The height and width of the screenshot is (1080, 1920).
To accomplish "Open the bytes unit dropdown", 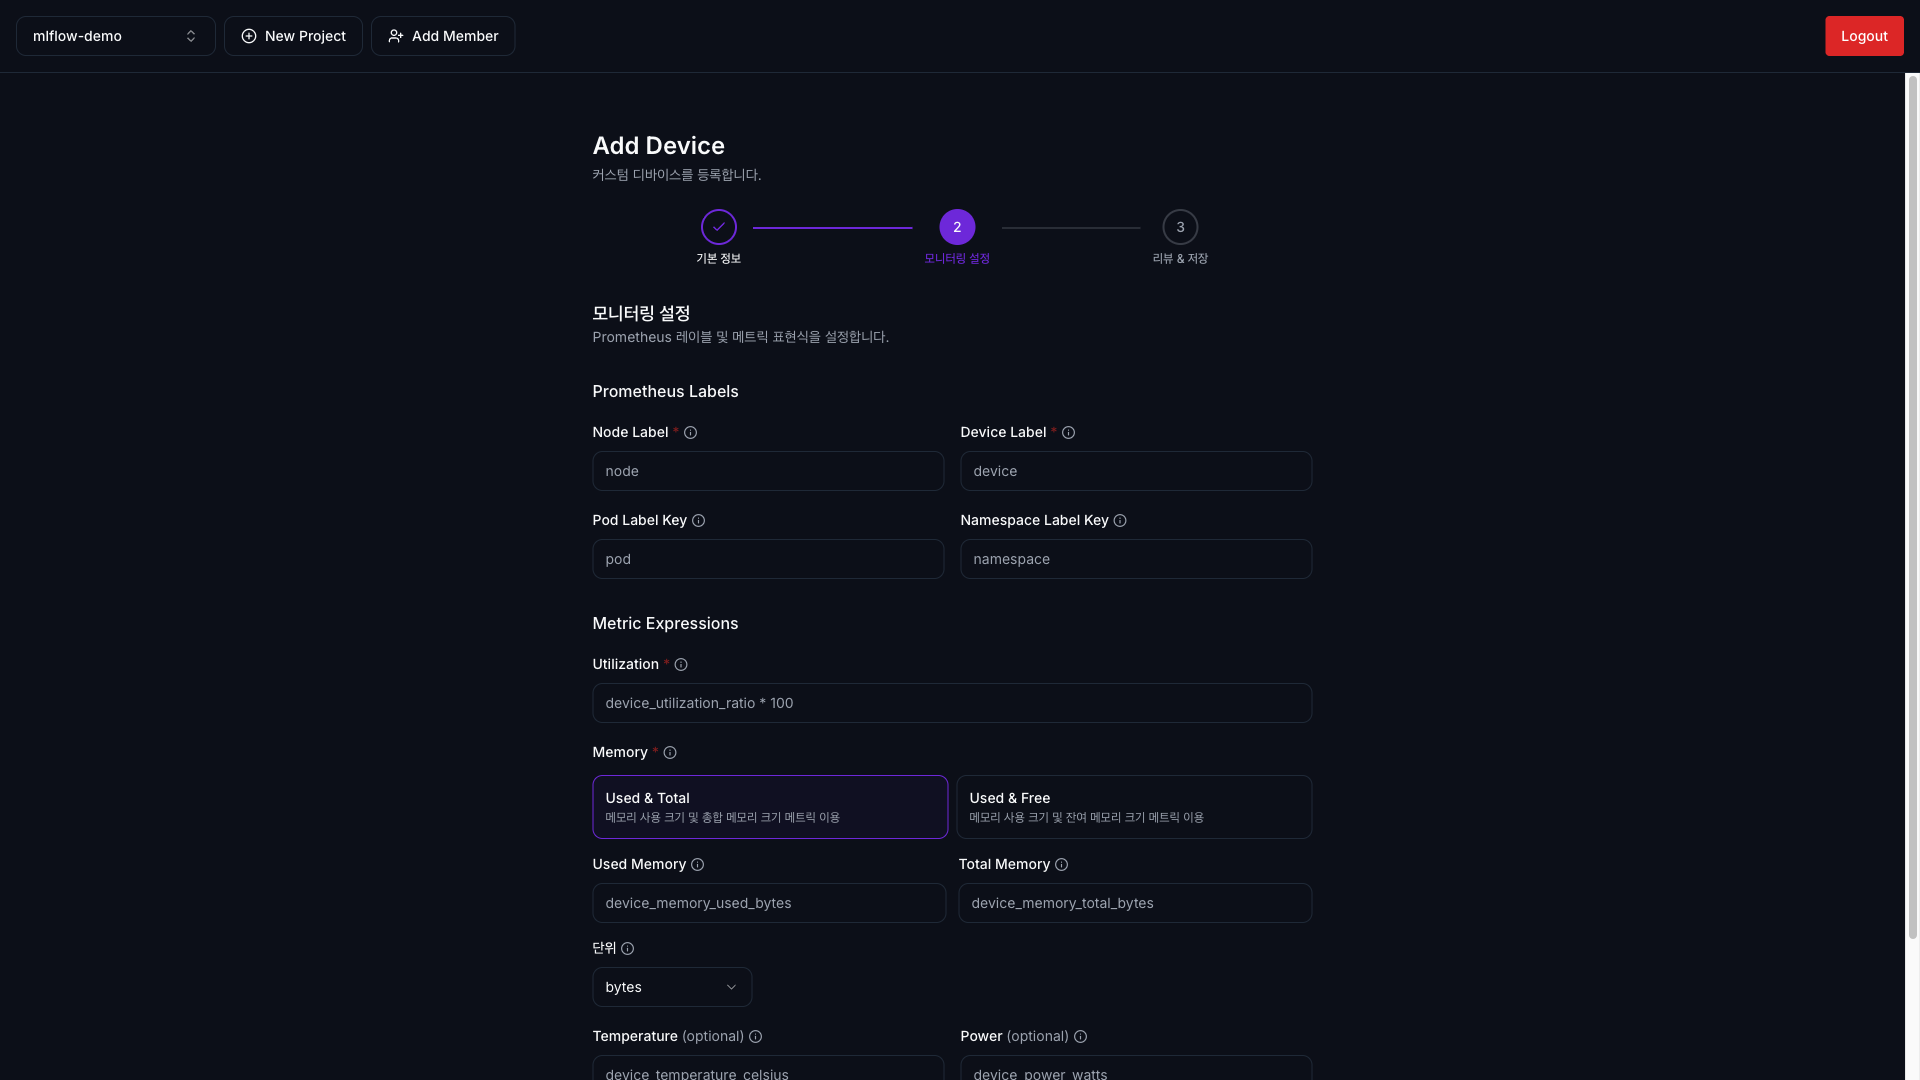I will (671, 987).
